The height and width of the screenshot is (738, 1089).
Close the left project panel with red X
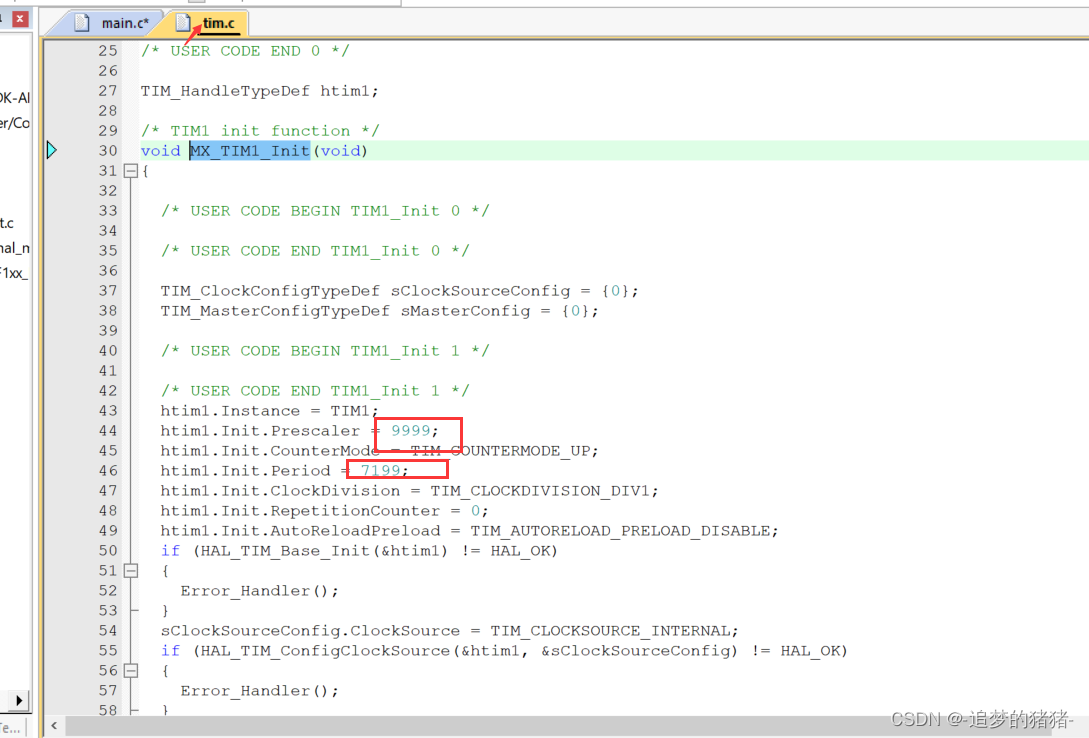[x=20, y=19]
